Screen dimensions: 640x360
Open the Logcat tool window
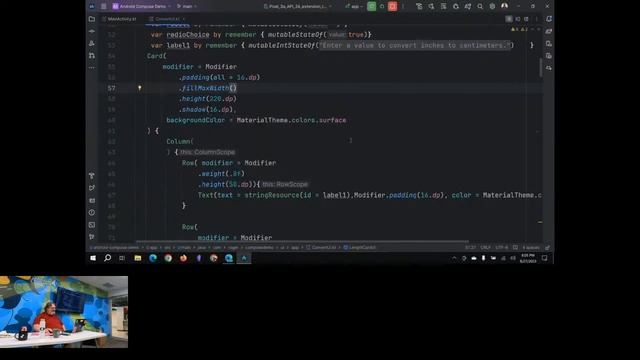point(92,200)
